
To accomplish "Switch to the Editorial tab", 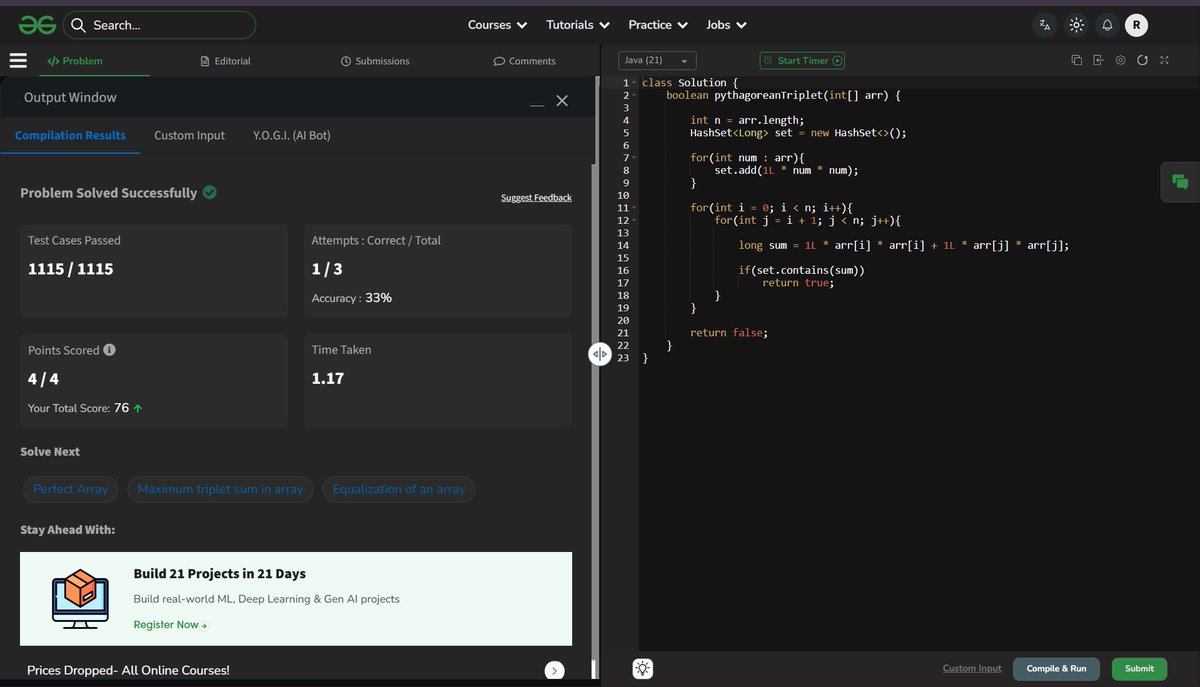I will [226, 61].
